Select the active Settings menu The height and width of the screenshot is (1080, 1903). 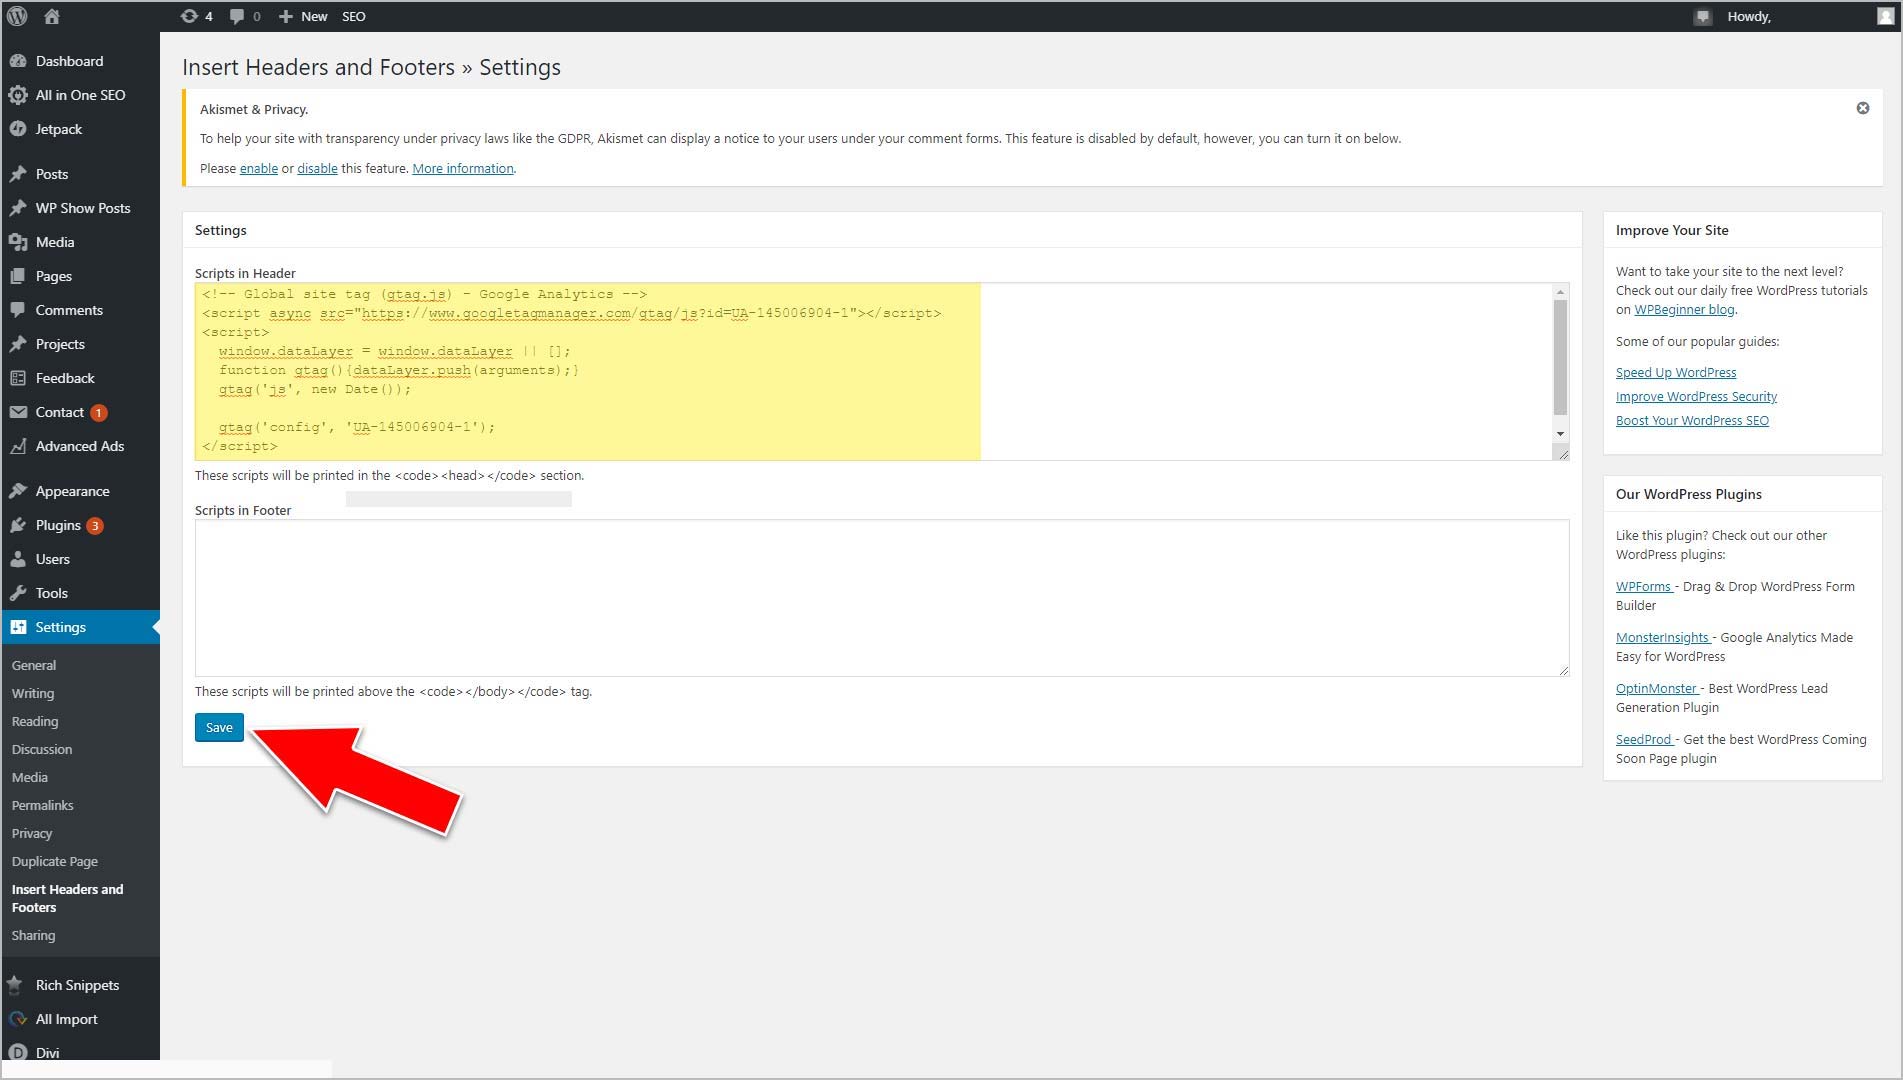tap(80, 627)
